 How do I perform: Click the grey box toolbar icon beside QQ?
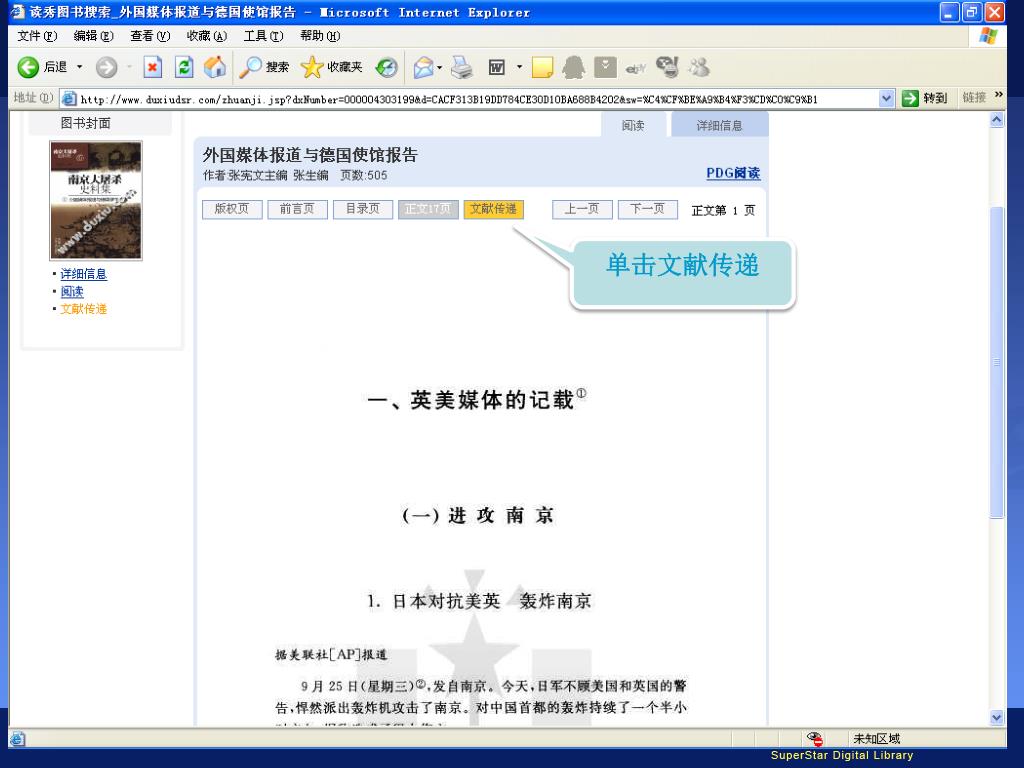[x=605, y=67]
